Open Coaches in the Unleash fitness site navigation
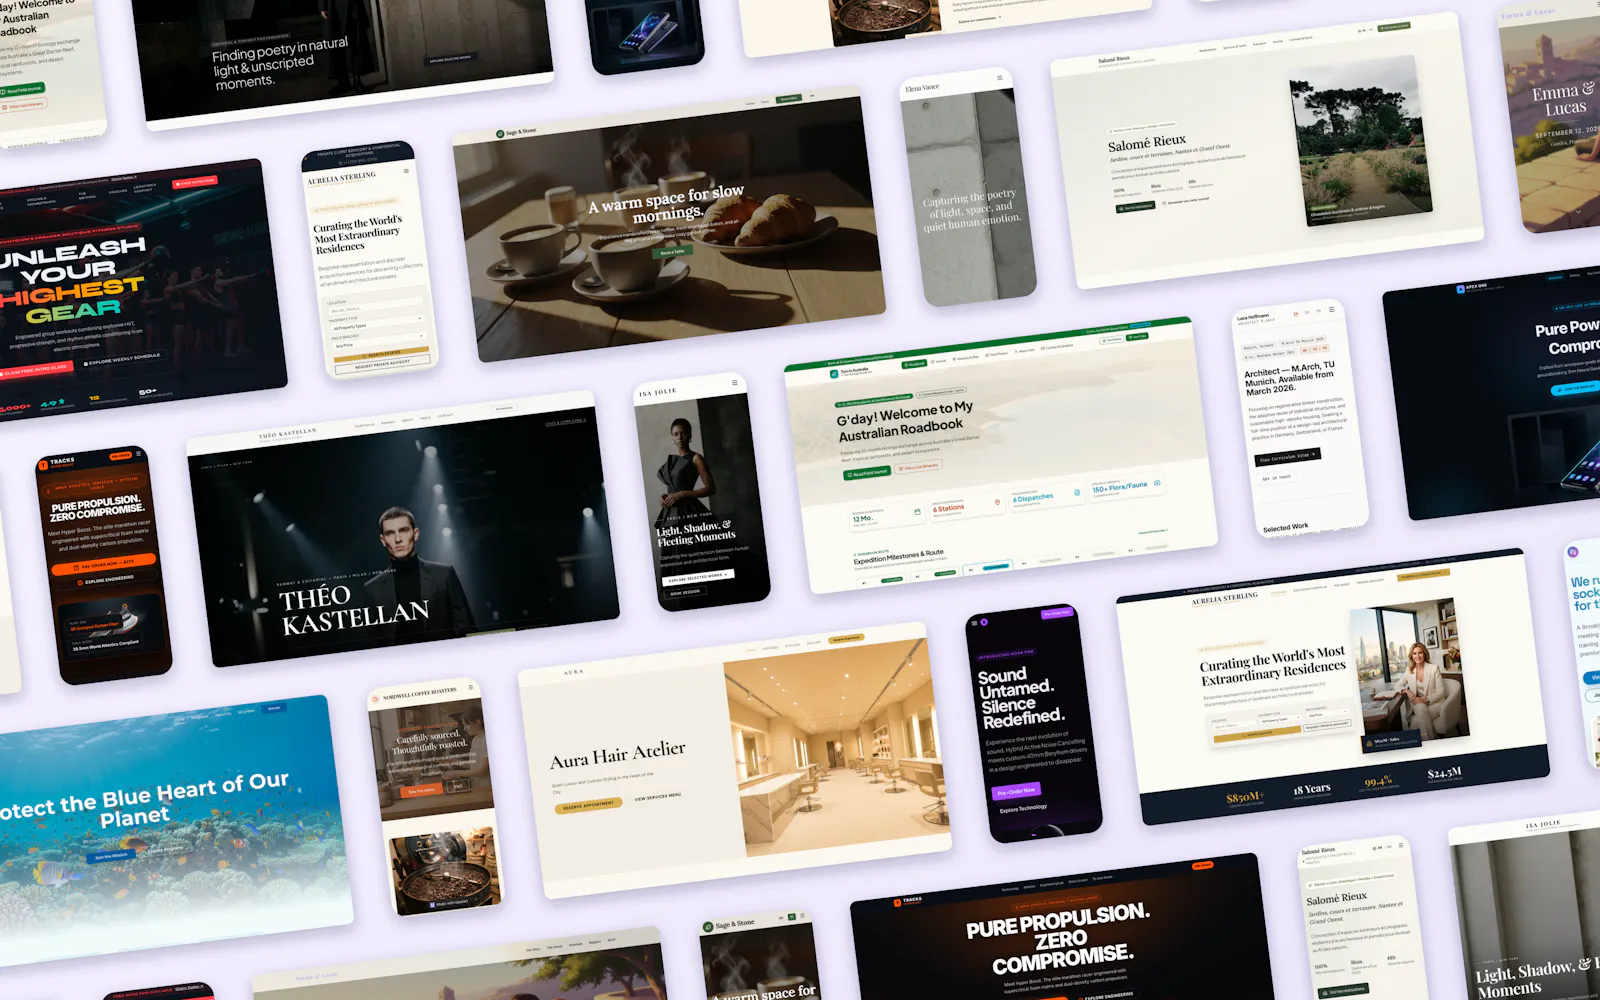Image resolution: width=1600 pixels, height=1000 pixels. point(118,191)
